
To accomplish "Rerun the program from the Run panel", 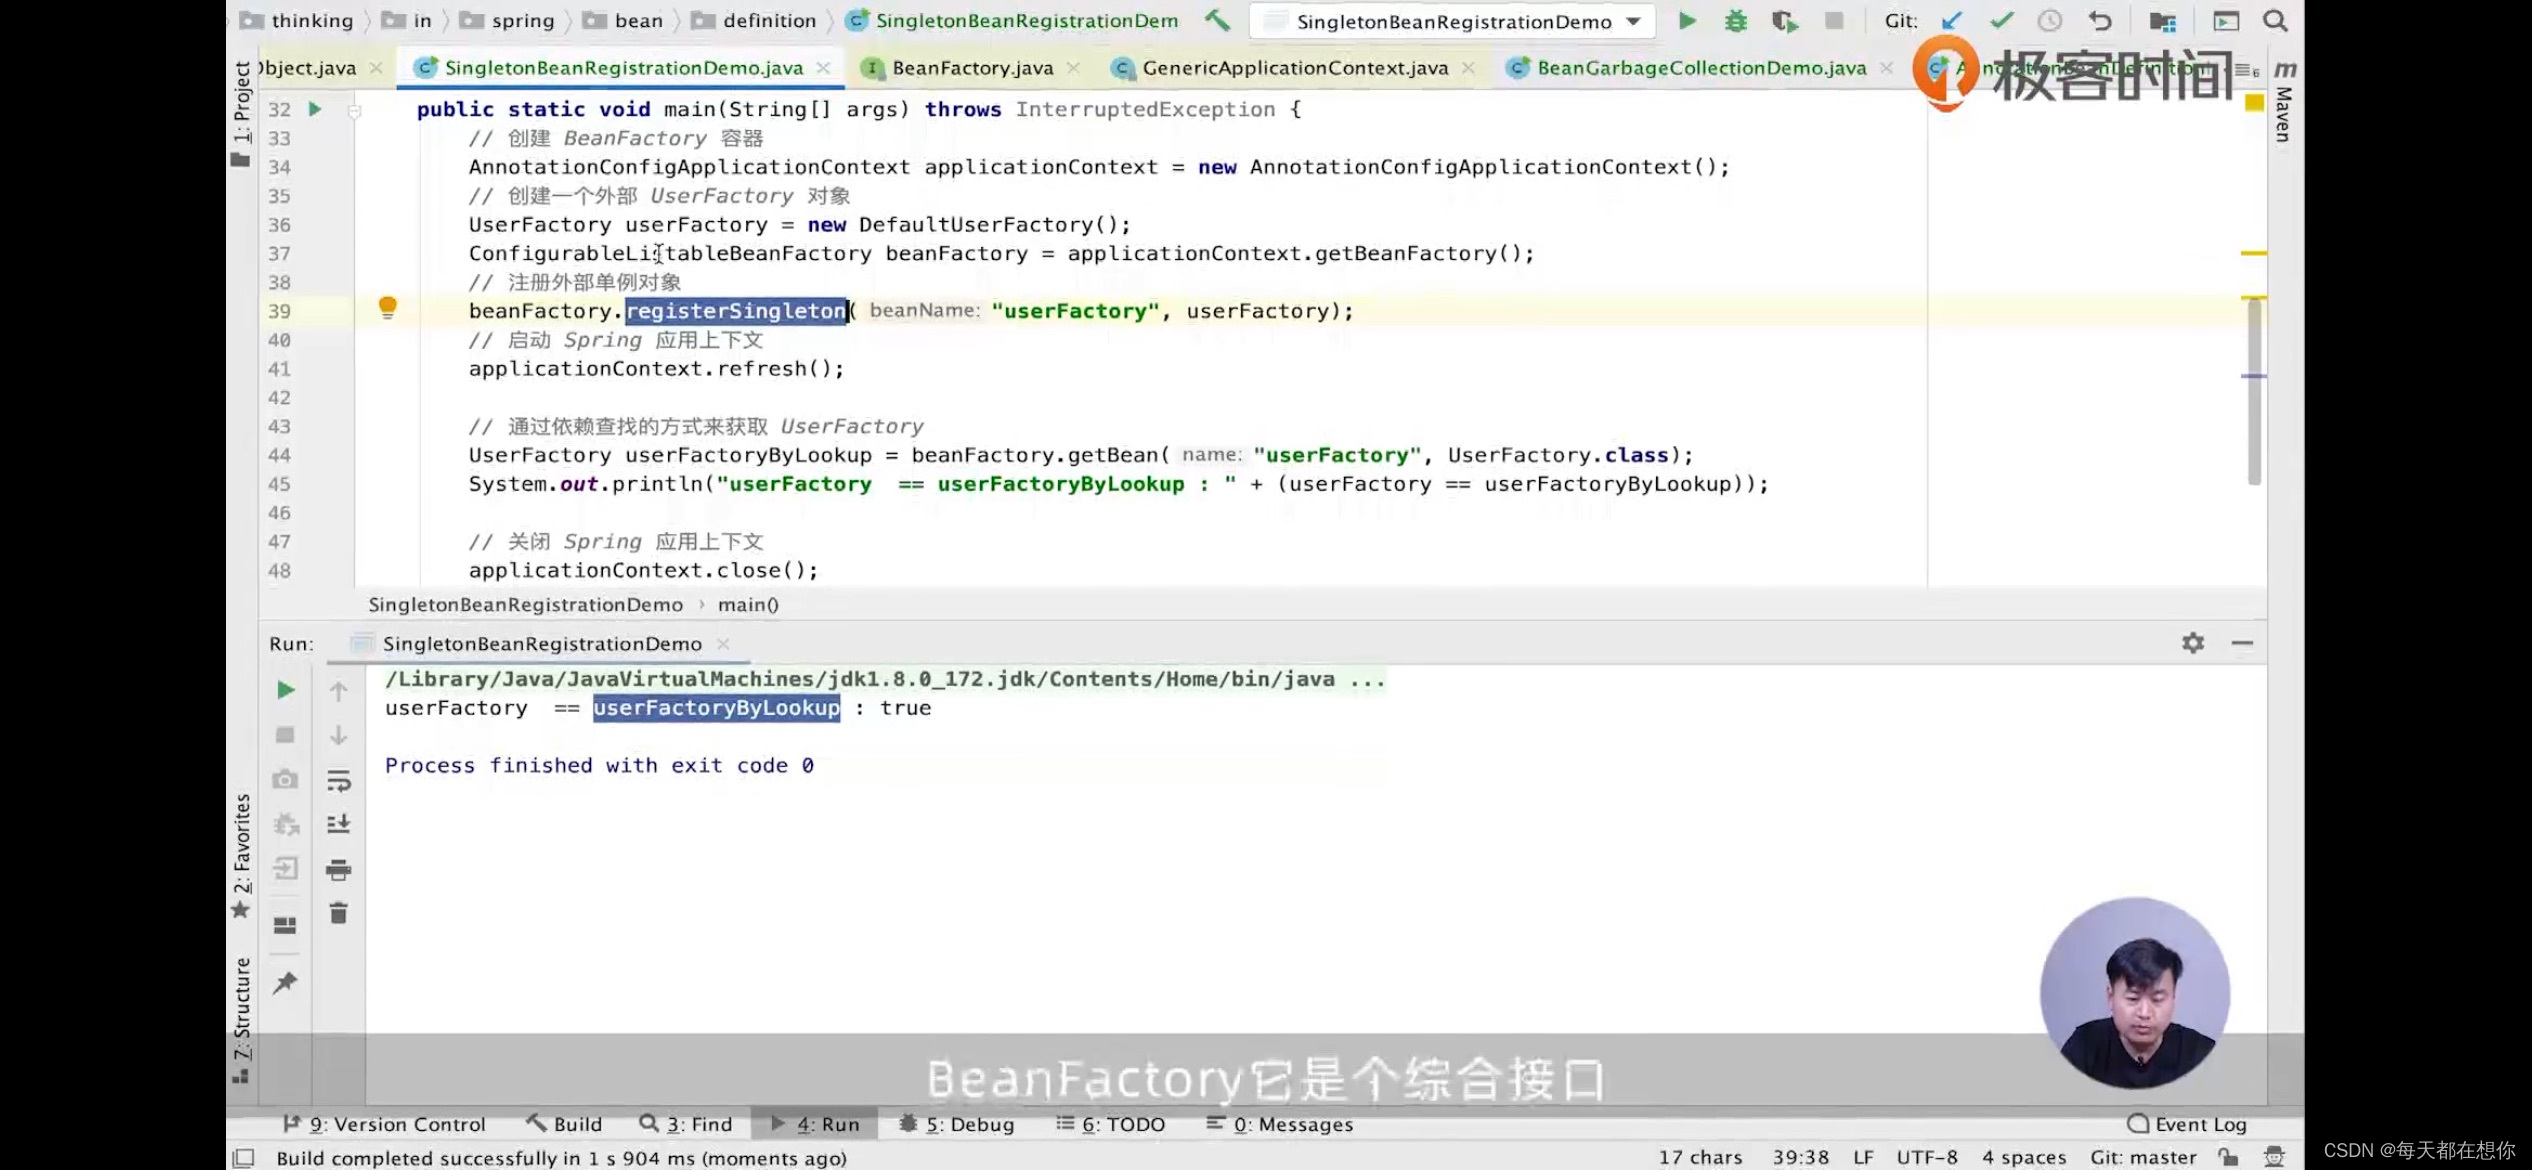I will point(285,690).
